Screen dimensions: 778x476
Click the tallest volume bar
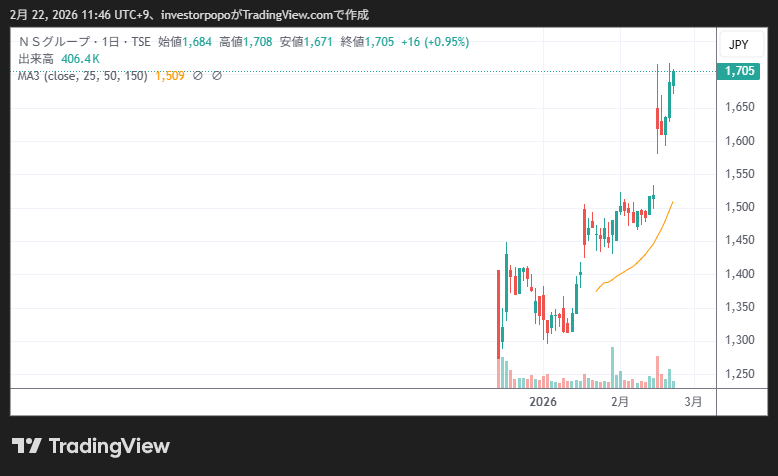pos(613,367)
